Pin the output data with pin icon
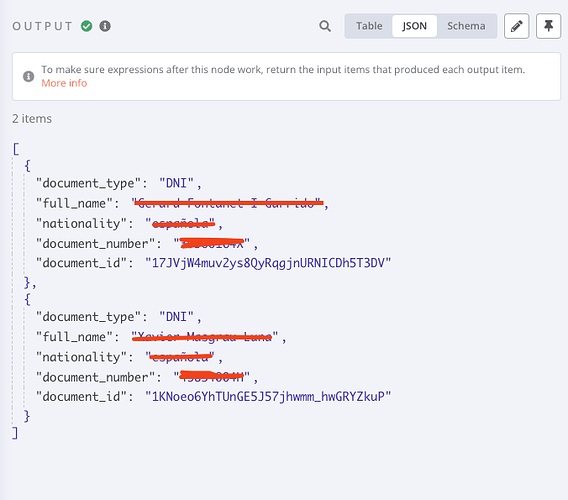The image size is (568, 500). 548,26
